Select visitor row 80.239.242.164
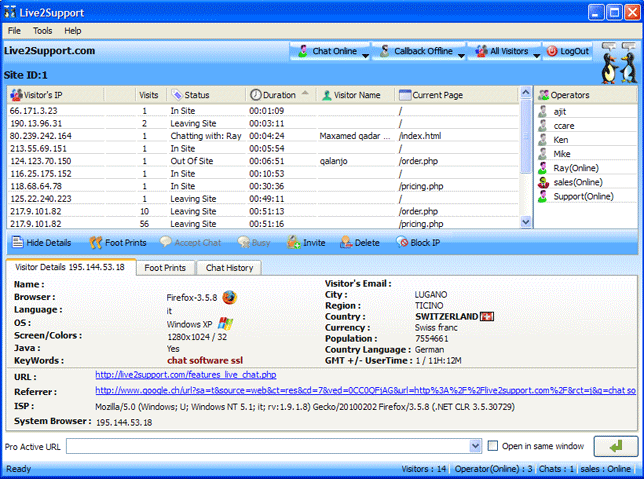Image resolution: width=644 pixels, height=479 pixels. 263,136
